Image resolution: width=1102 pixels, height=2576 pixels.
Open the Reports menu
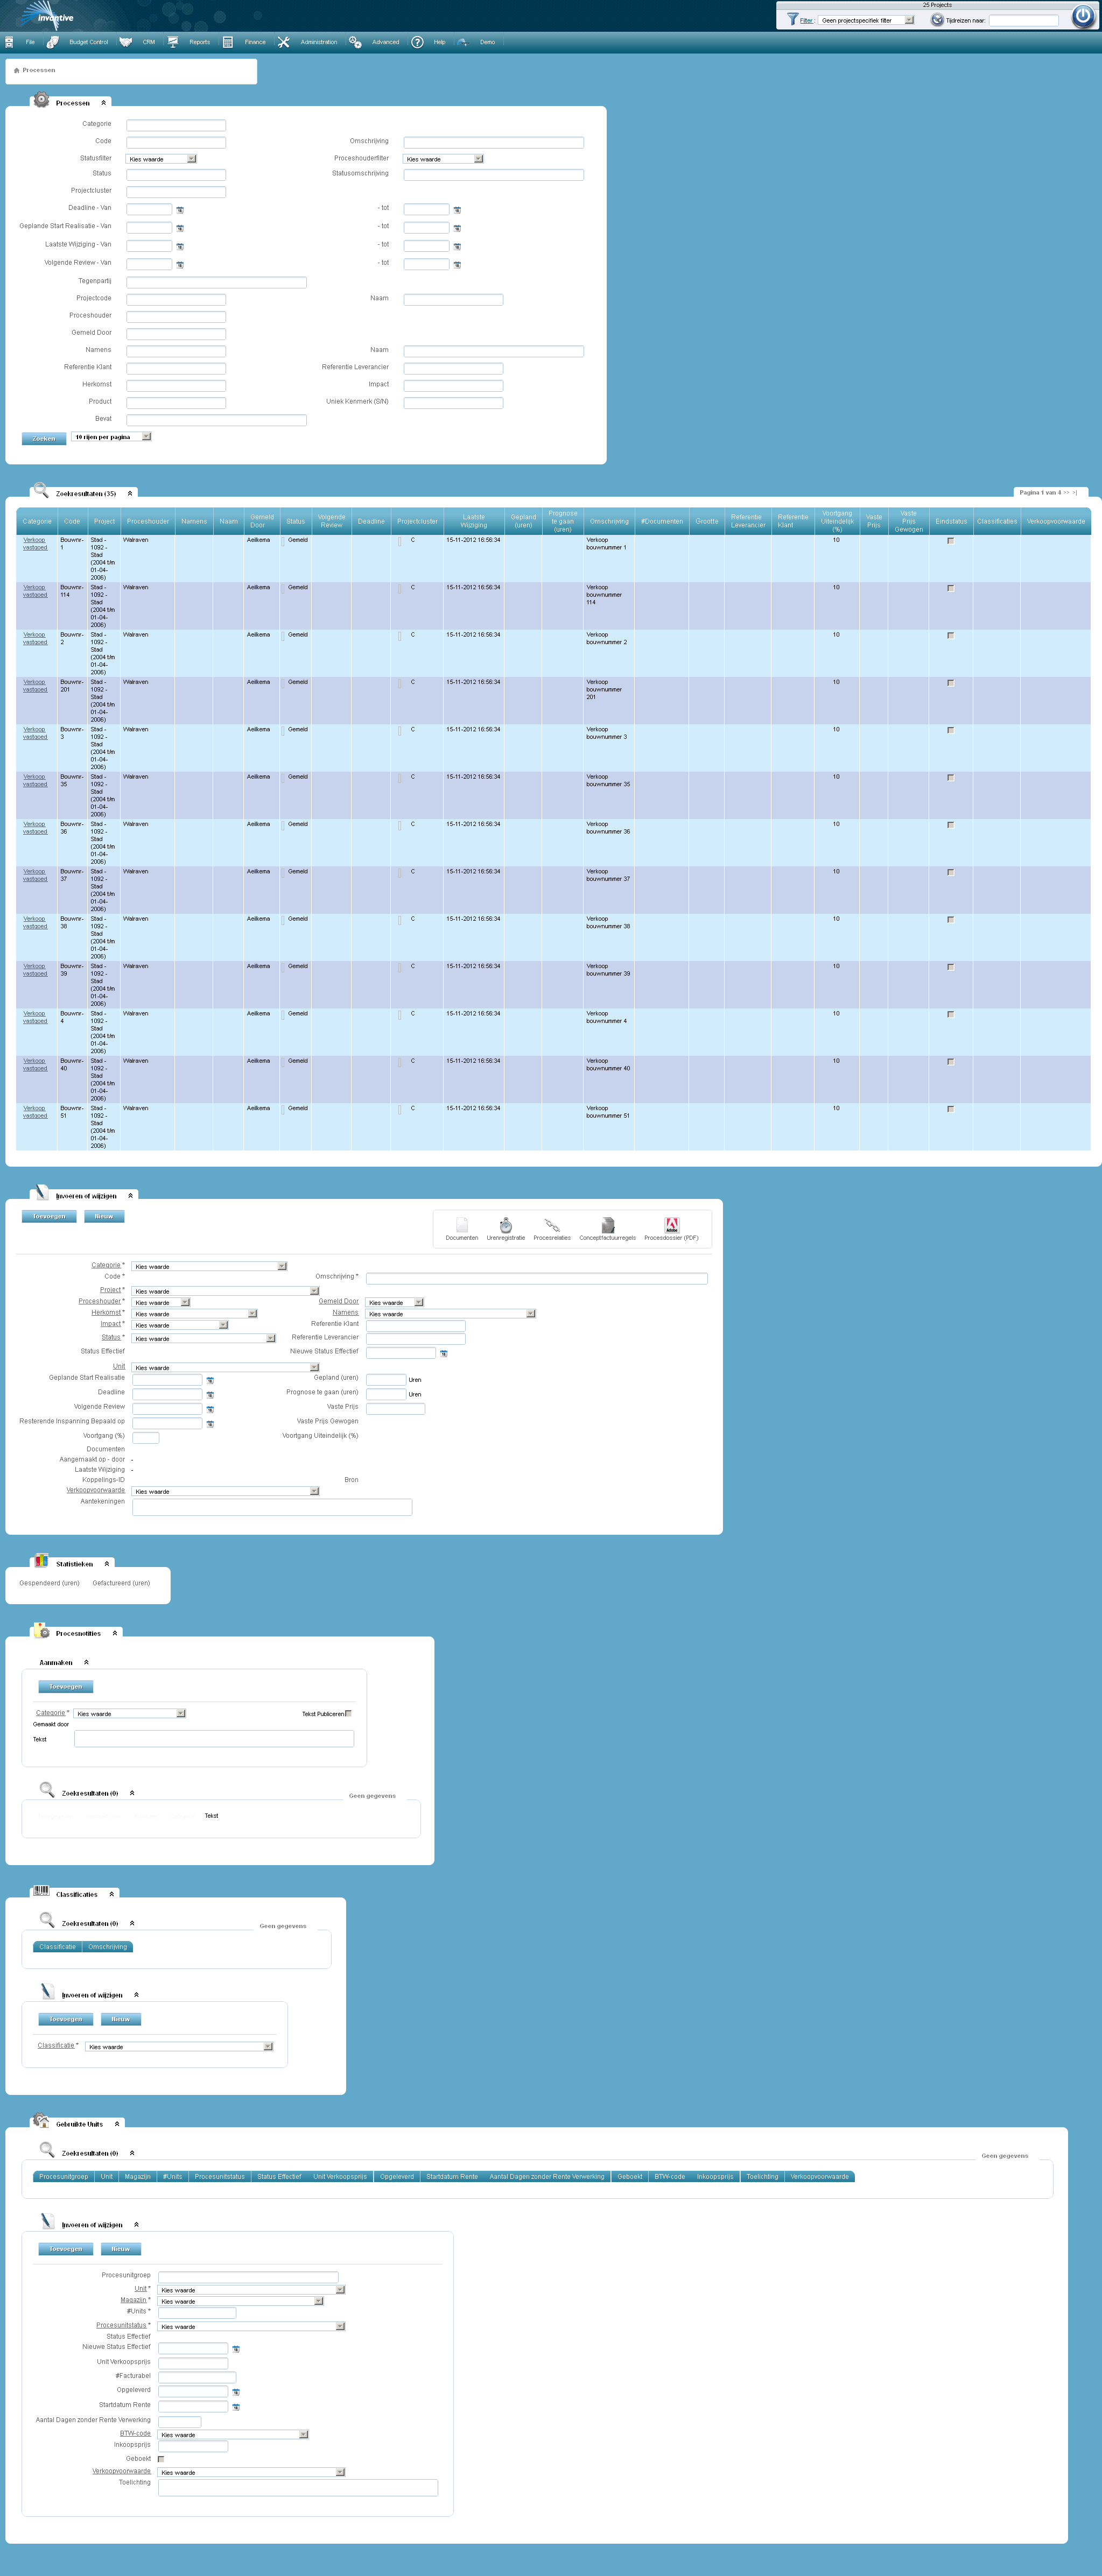click(x=199, y=42)
